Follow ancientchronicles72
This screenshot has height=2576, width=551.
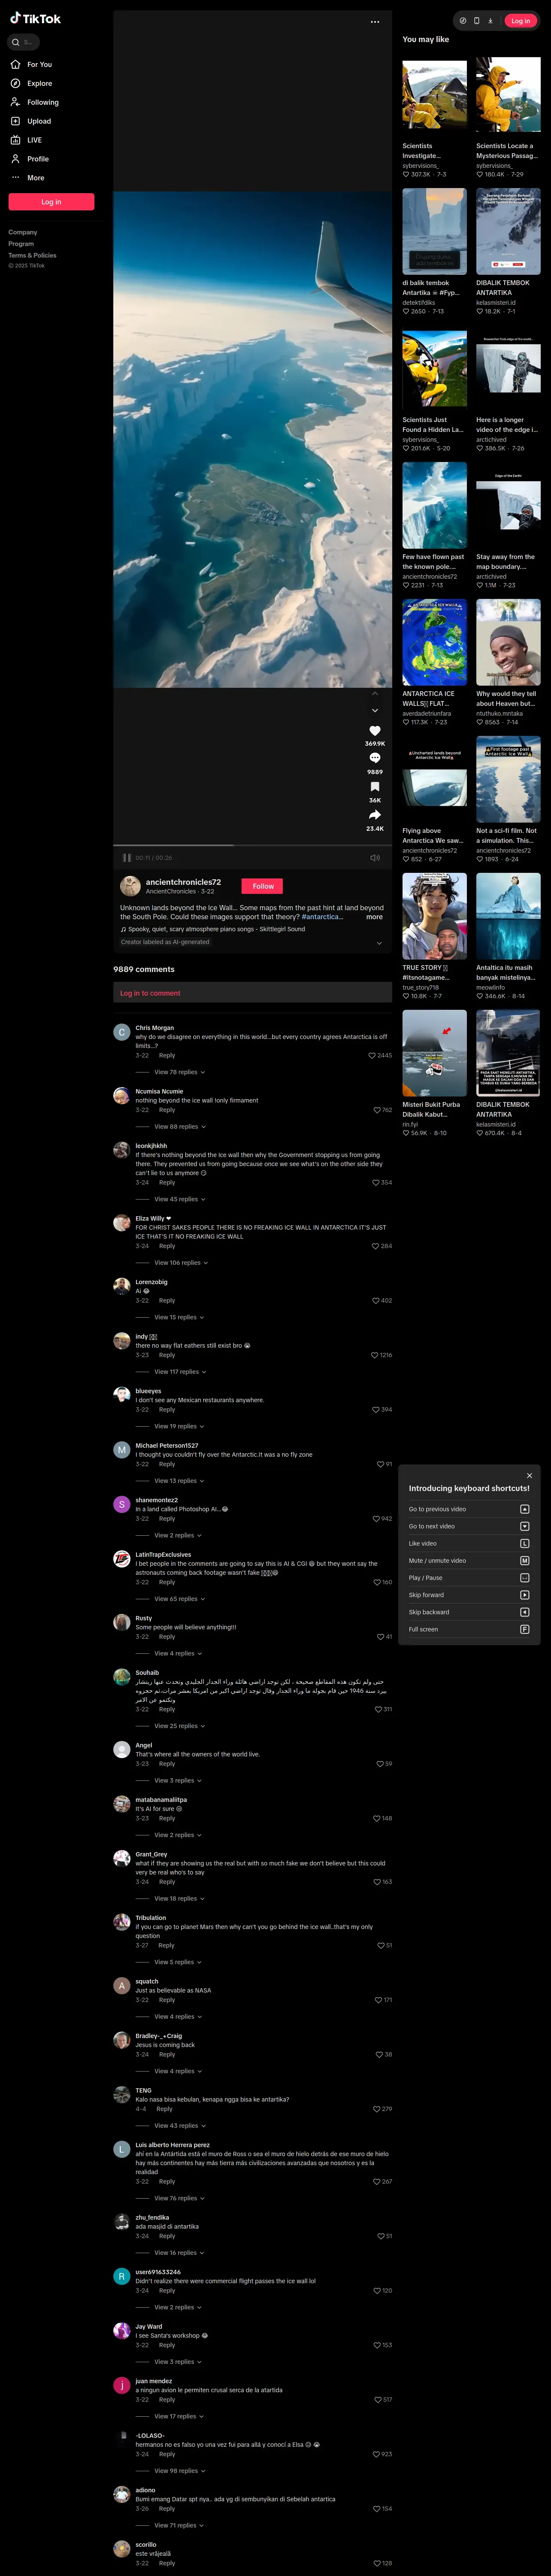click(263, 886)
